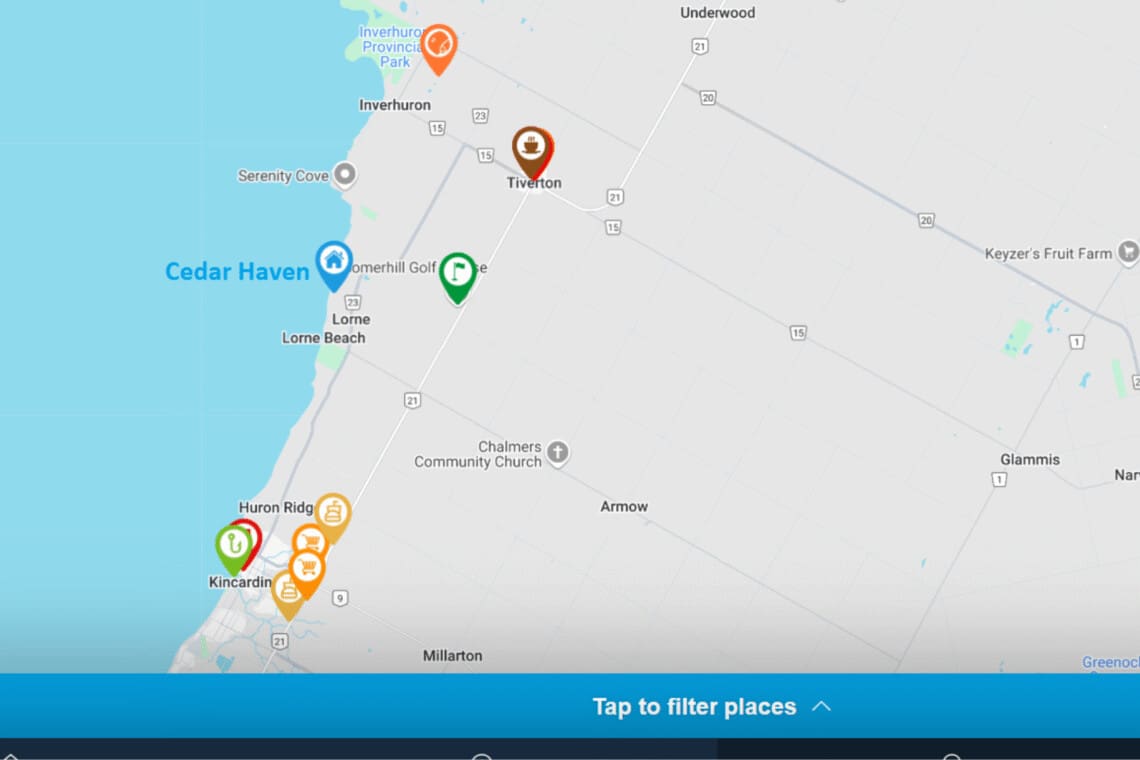Select the brown coffee cup marker at Tiverton
Screen dimensions: 1140x760
coord(531,147)
